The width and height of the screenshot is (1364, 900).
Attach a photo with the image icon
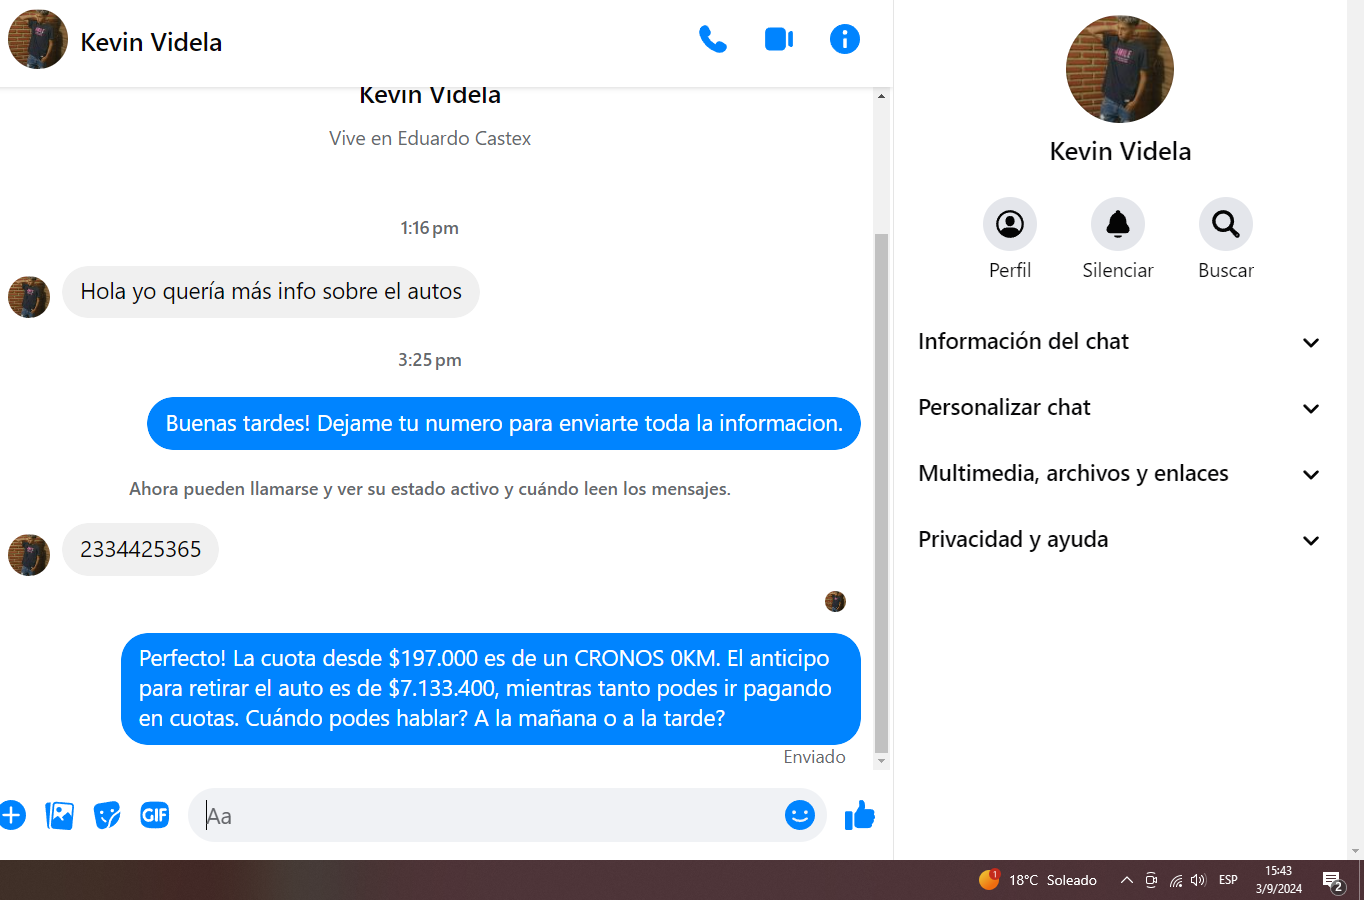tap(60, 815)
